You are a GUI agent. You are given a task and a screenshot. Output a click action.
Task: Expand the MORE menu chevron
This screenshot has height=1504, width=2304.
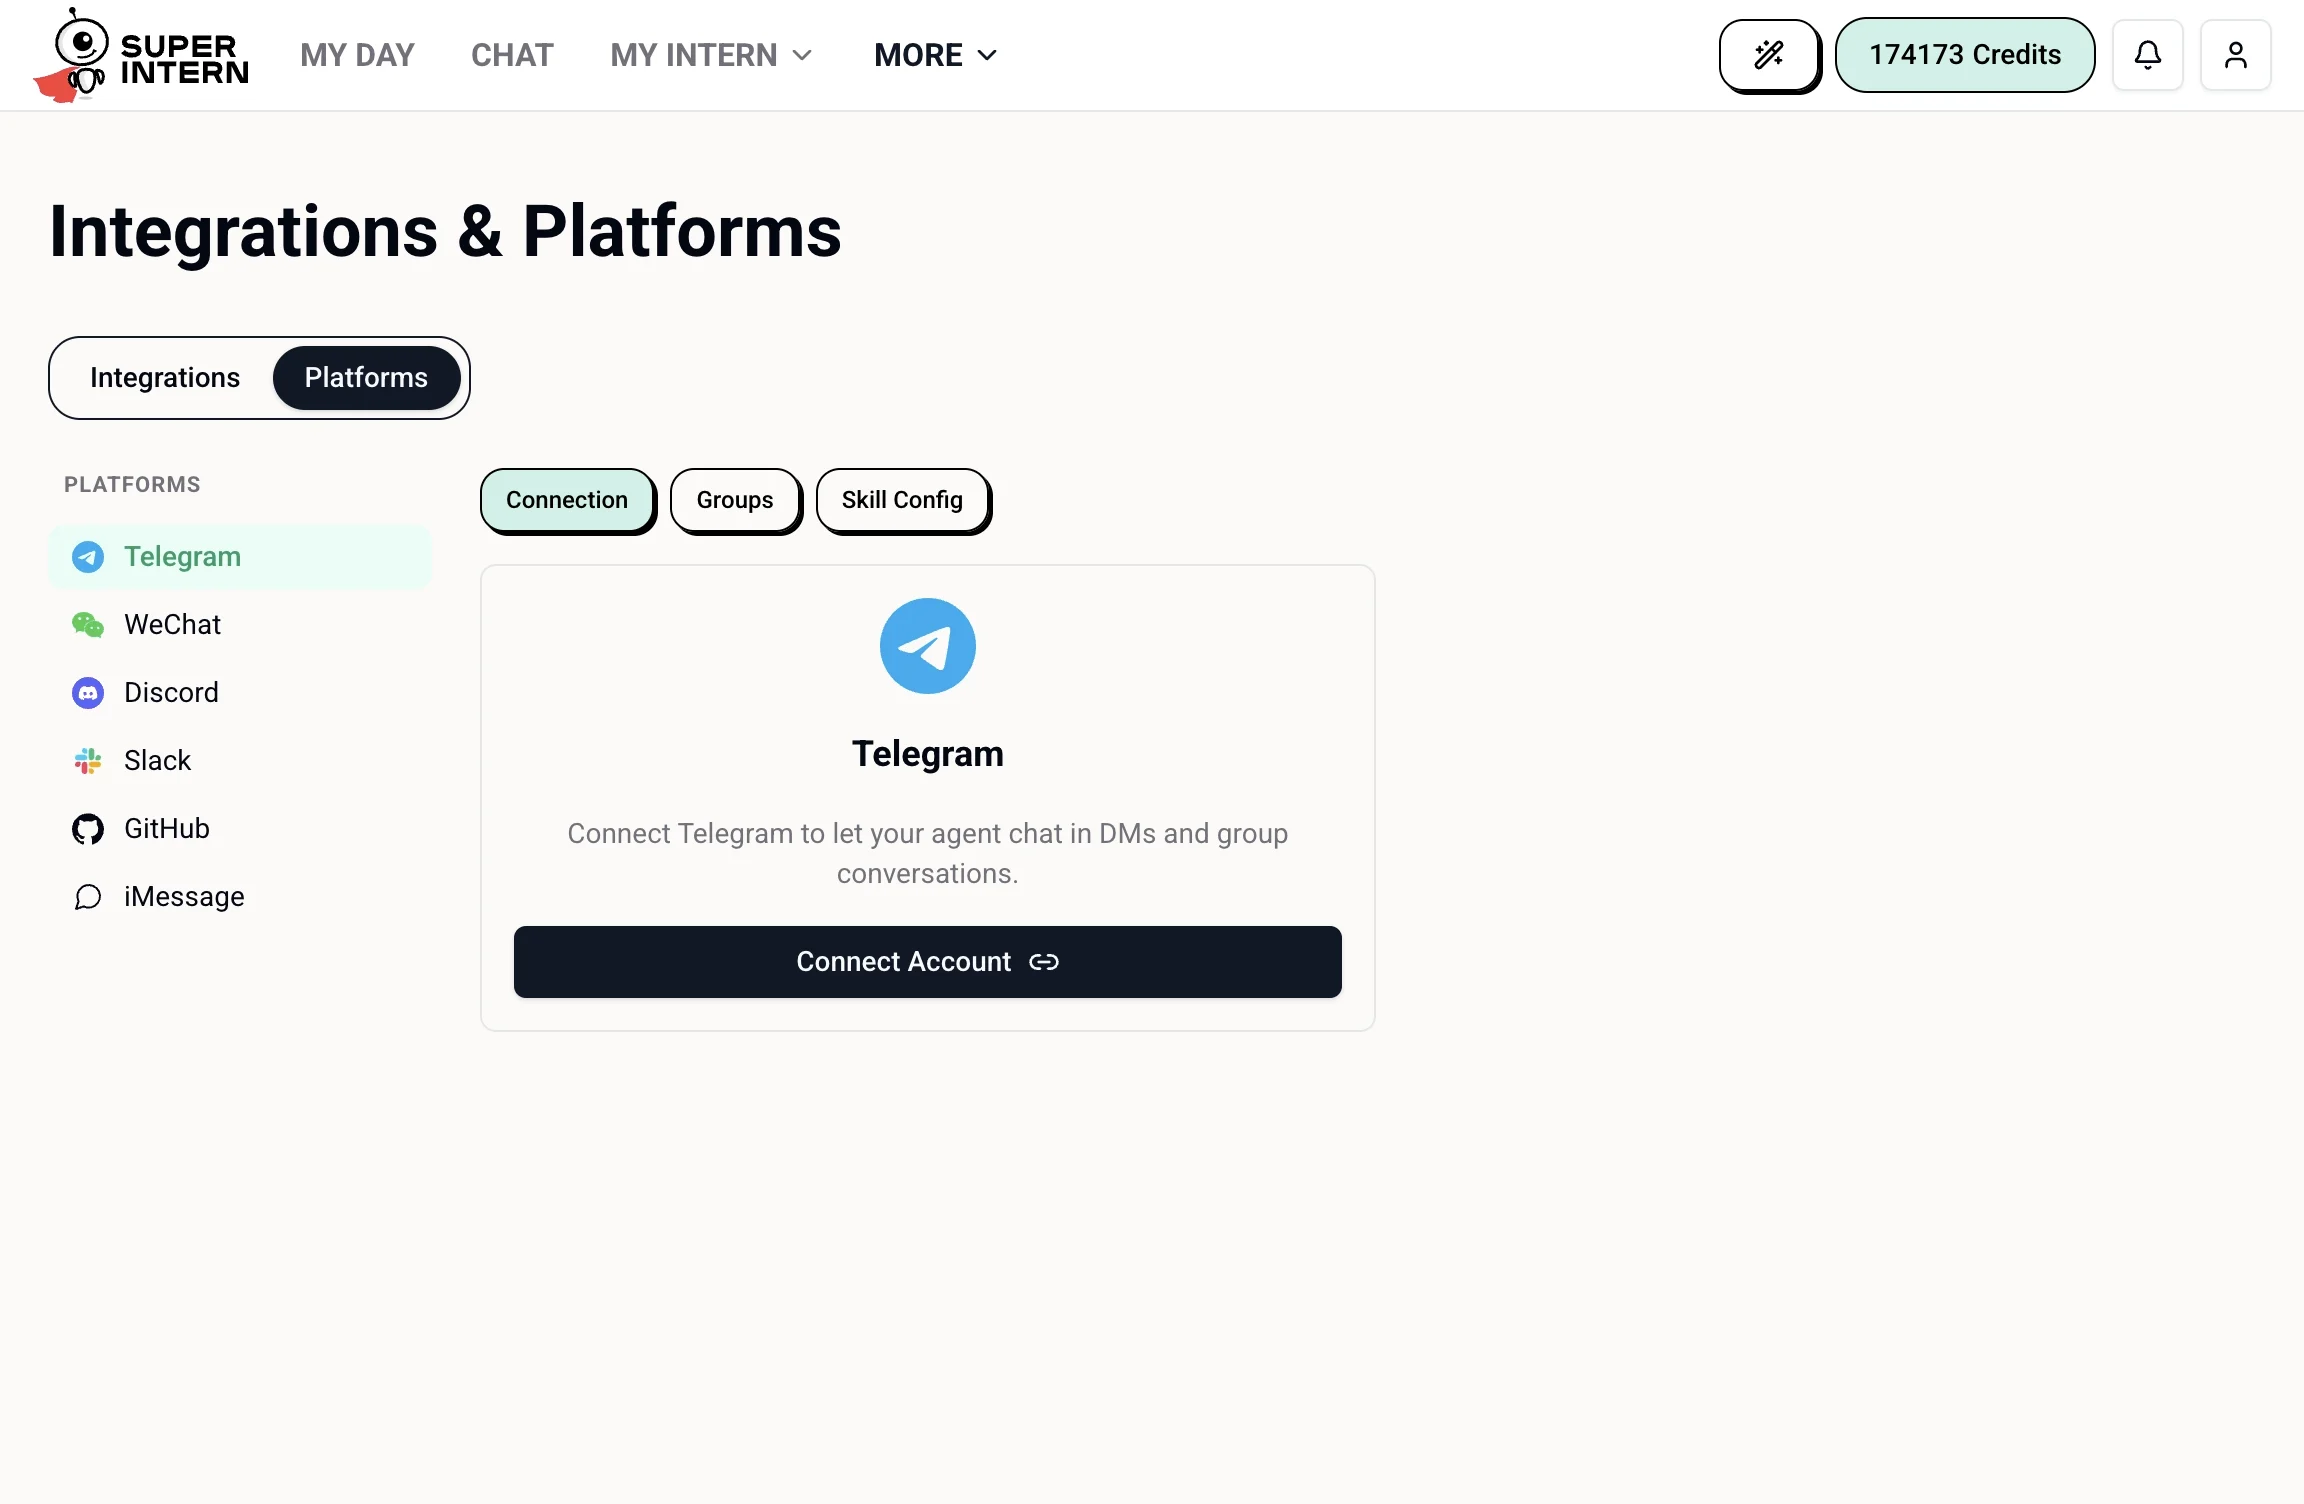(987, 55)
